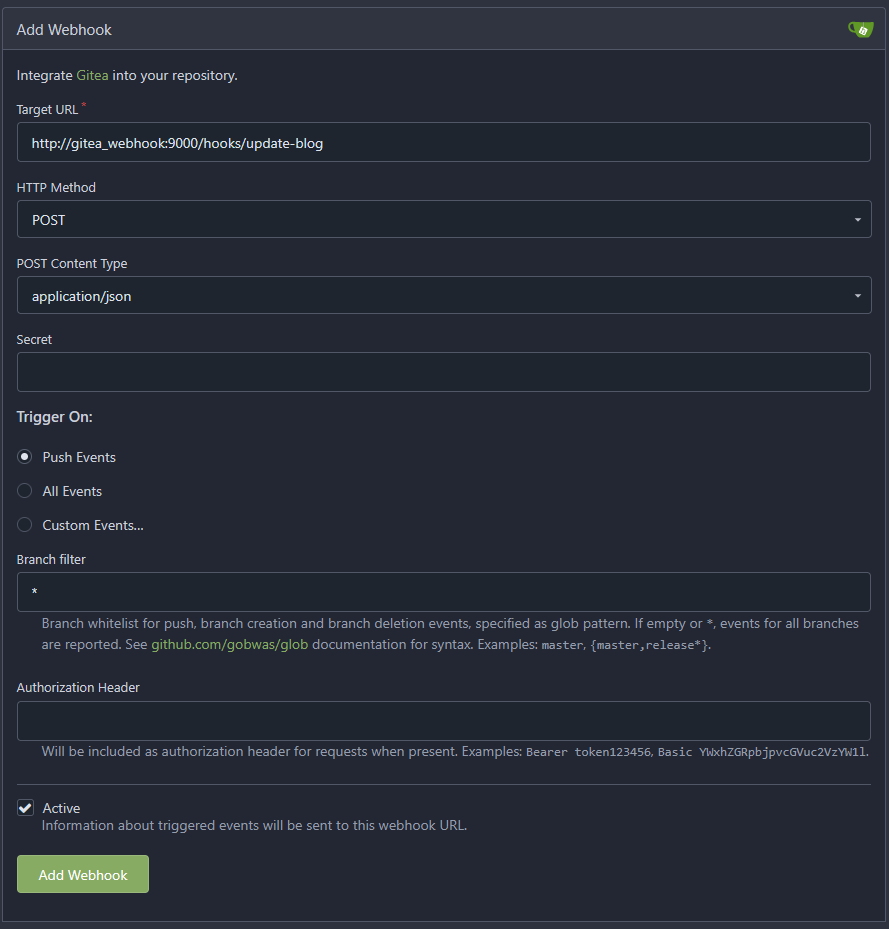
Task: Click the Target URL field label
Action: pos(47,109)
